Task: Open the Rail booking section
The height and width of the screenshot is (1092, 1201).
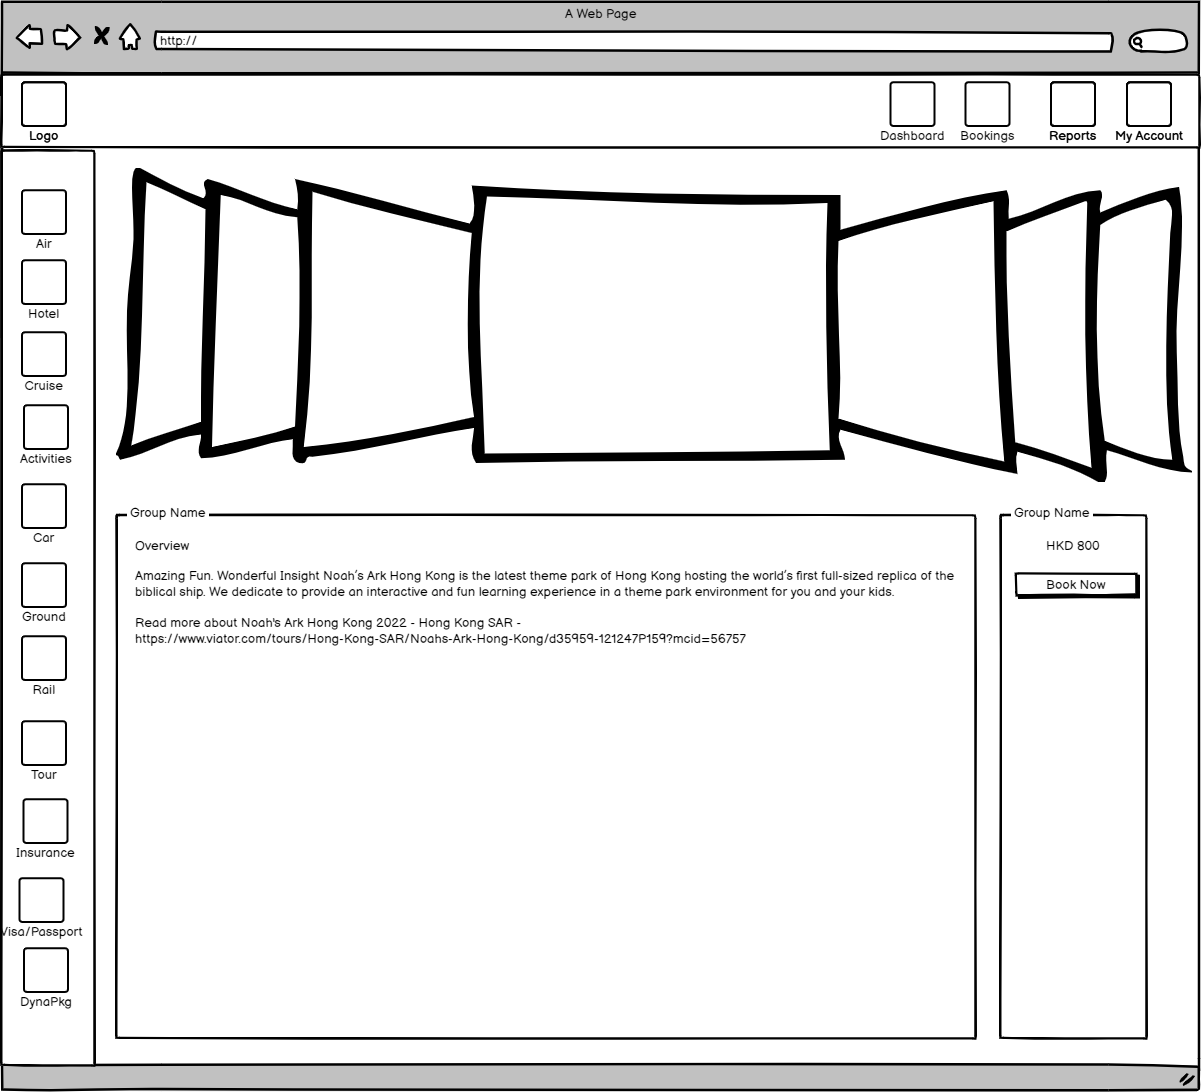Action: (44, 659)
